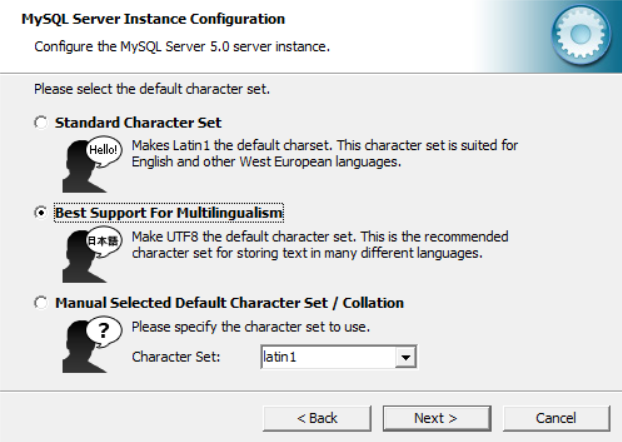This screenshot has height=442, width=622.
Task: Click 'Configure the MySQL Server 5.0 server instance.'
Action: pos(182,47)
